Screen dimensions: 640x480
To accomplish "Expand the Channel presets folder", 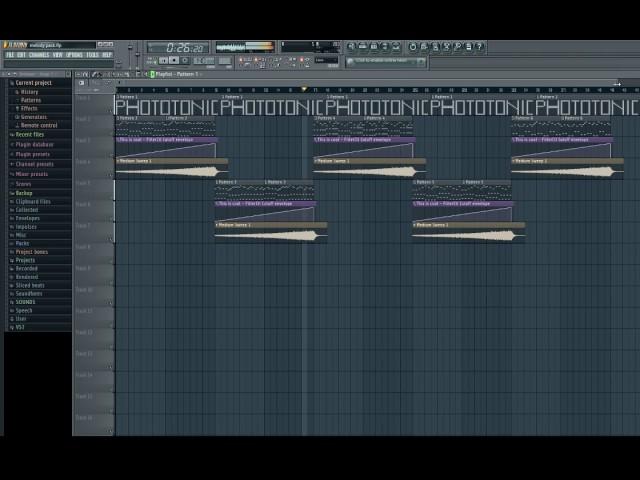I will click(34, 164).
